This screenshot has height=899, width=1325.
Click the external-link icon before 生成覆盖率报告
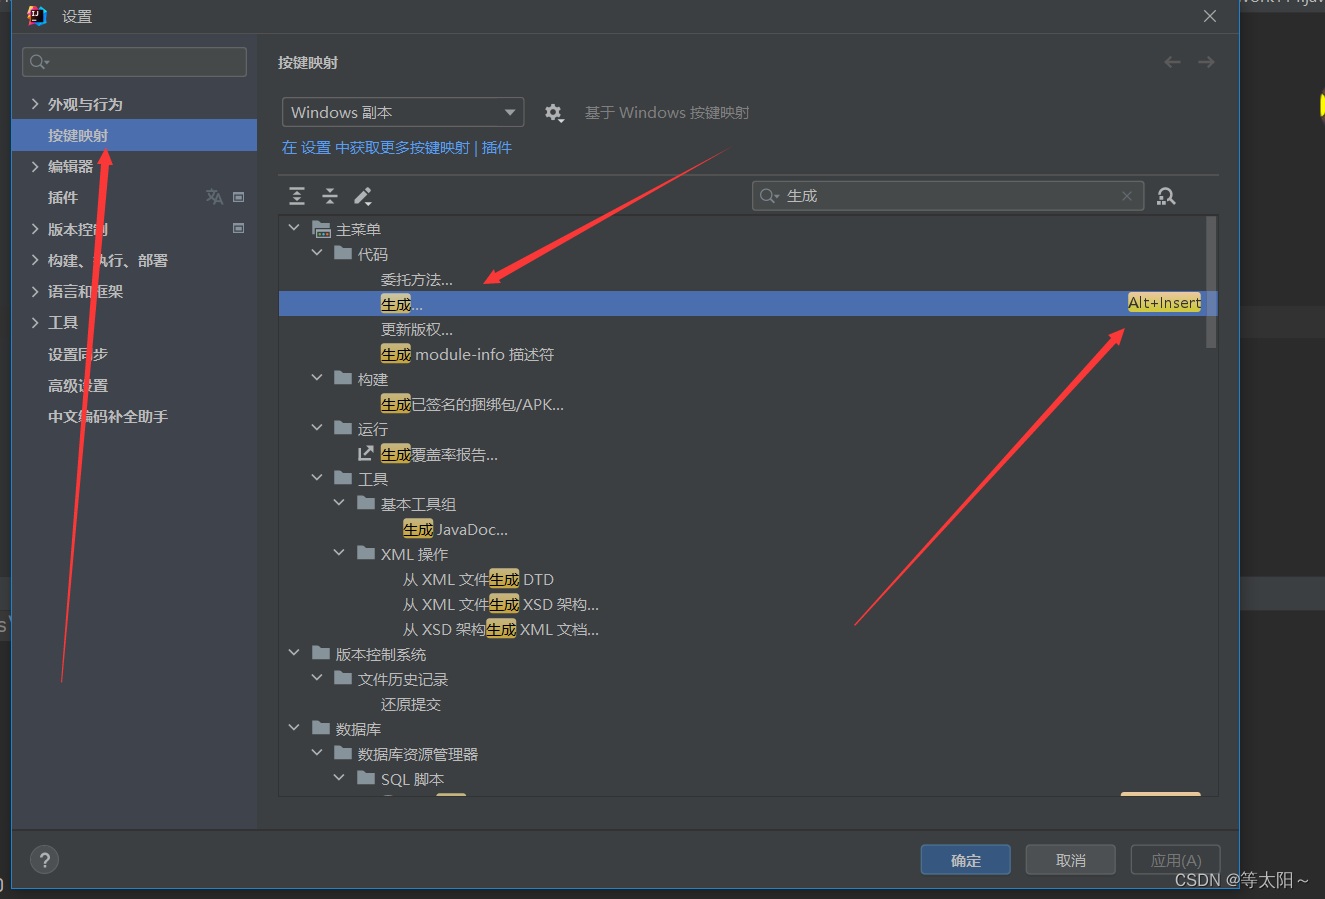pyautogui.click(x=366, y=453)
